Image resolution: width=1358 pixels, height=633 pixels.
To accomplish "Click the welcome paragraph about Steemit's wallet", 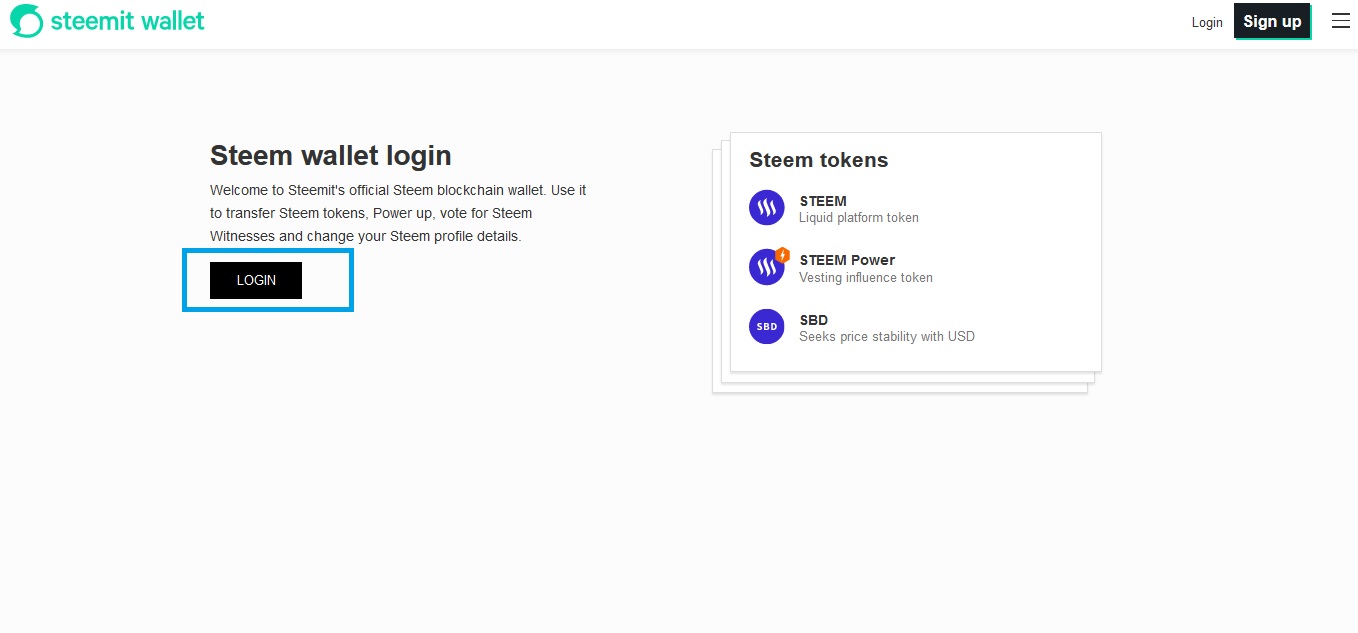I will (398, 213).
